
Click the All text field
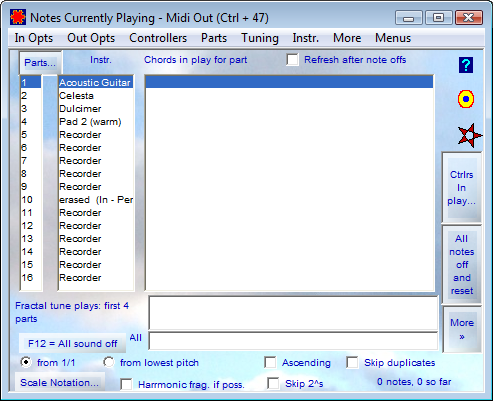click(x=293, y=341)
